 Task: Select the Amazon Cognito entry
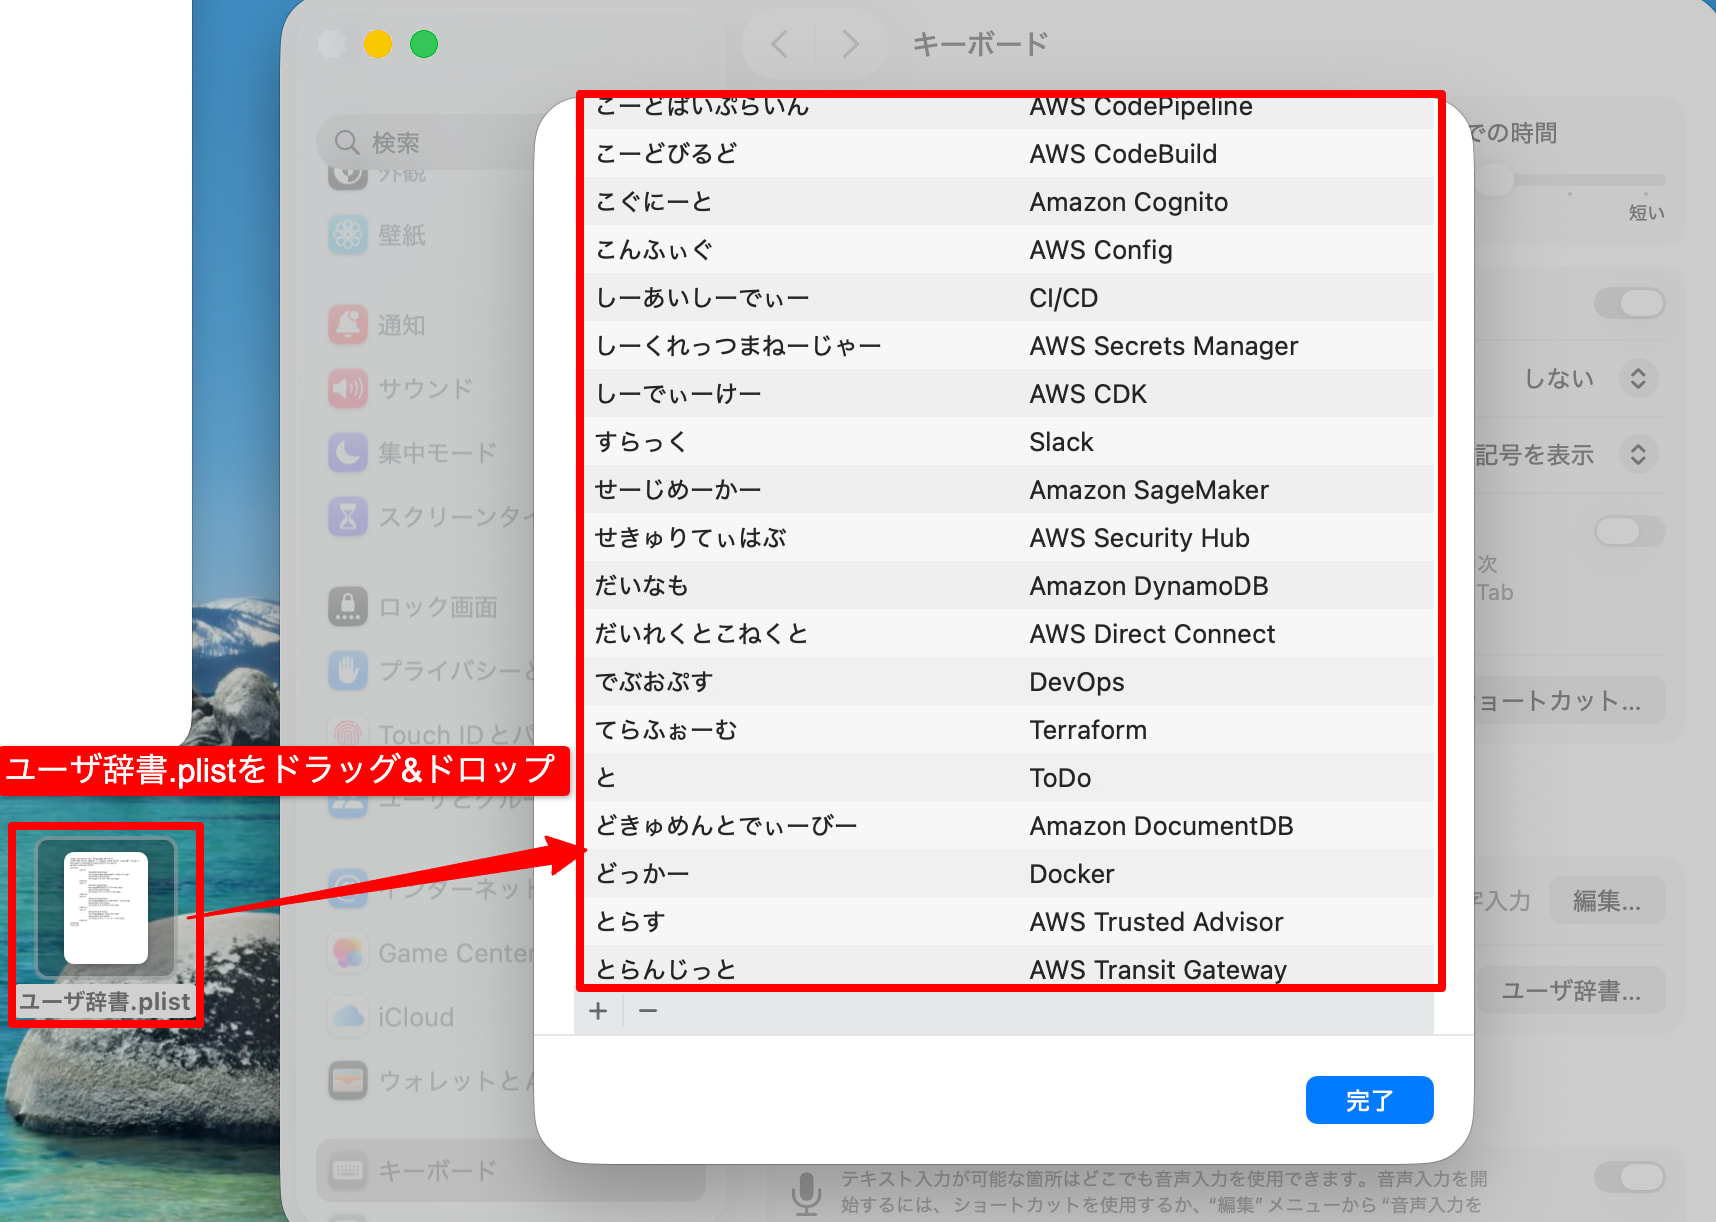(1010, 202)
